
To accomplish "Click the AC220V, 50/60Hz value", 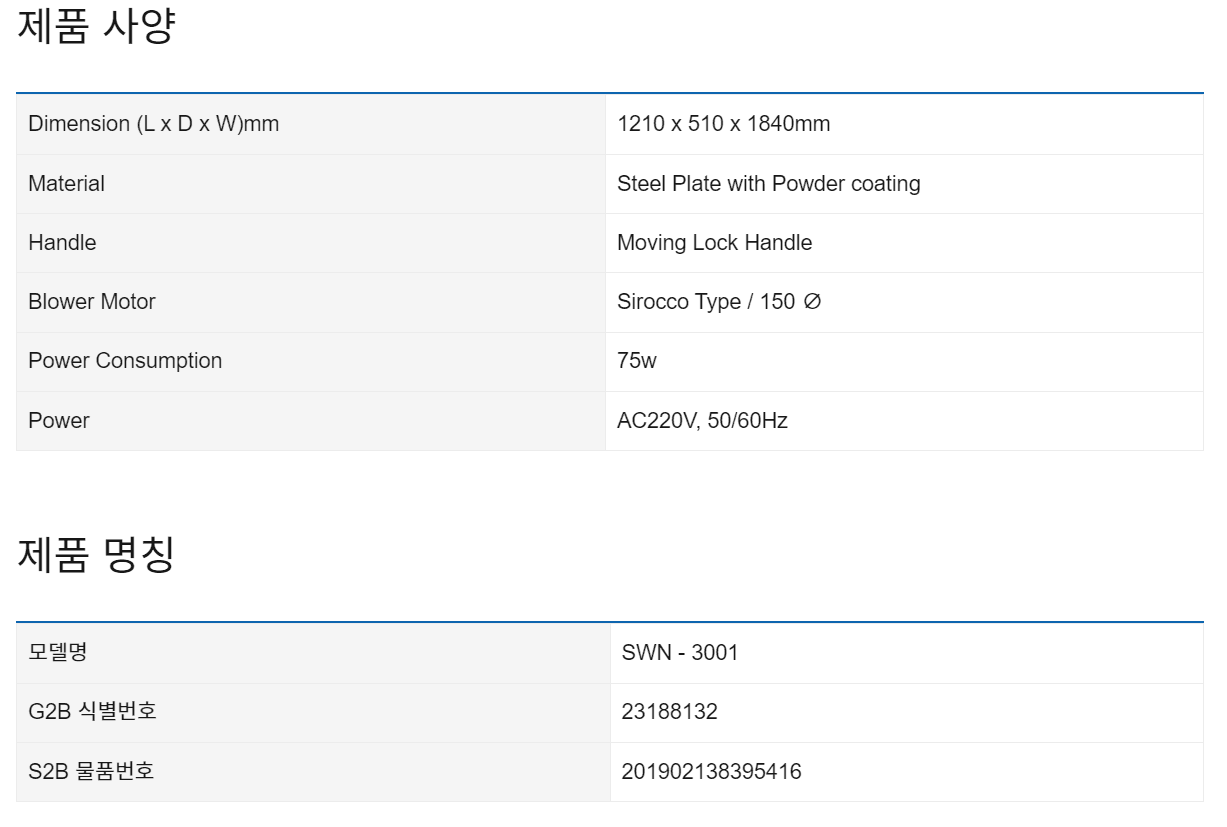I will 702,421.
